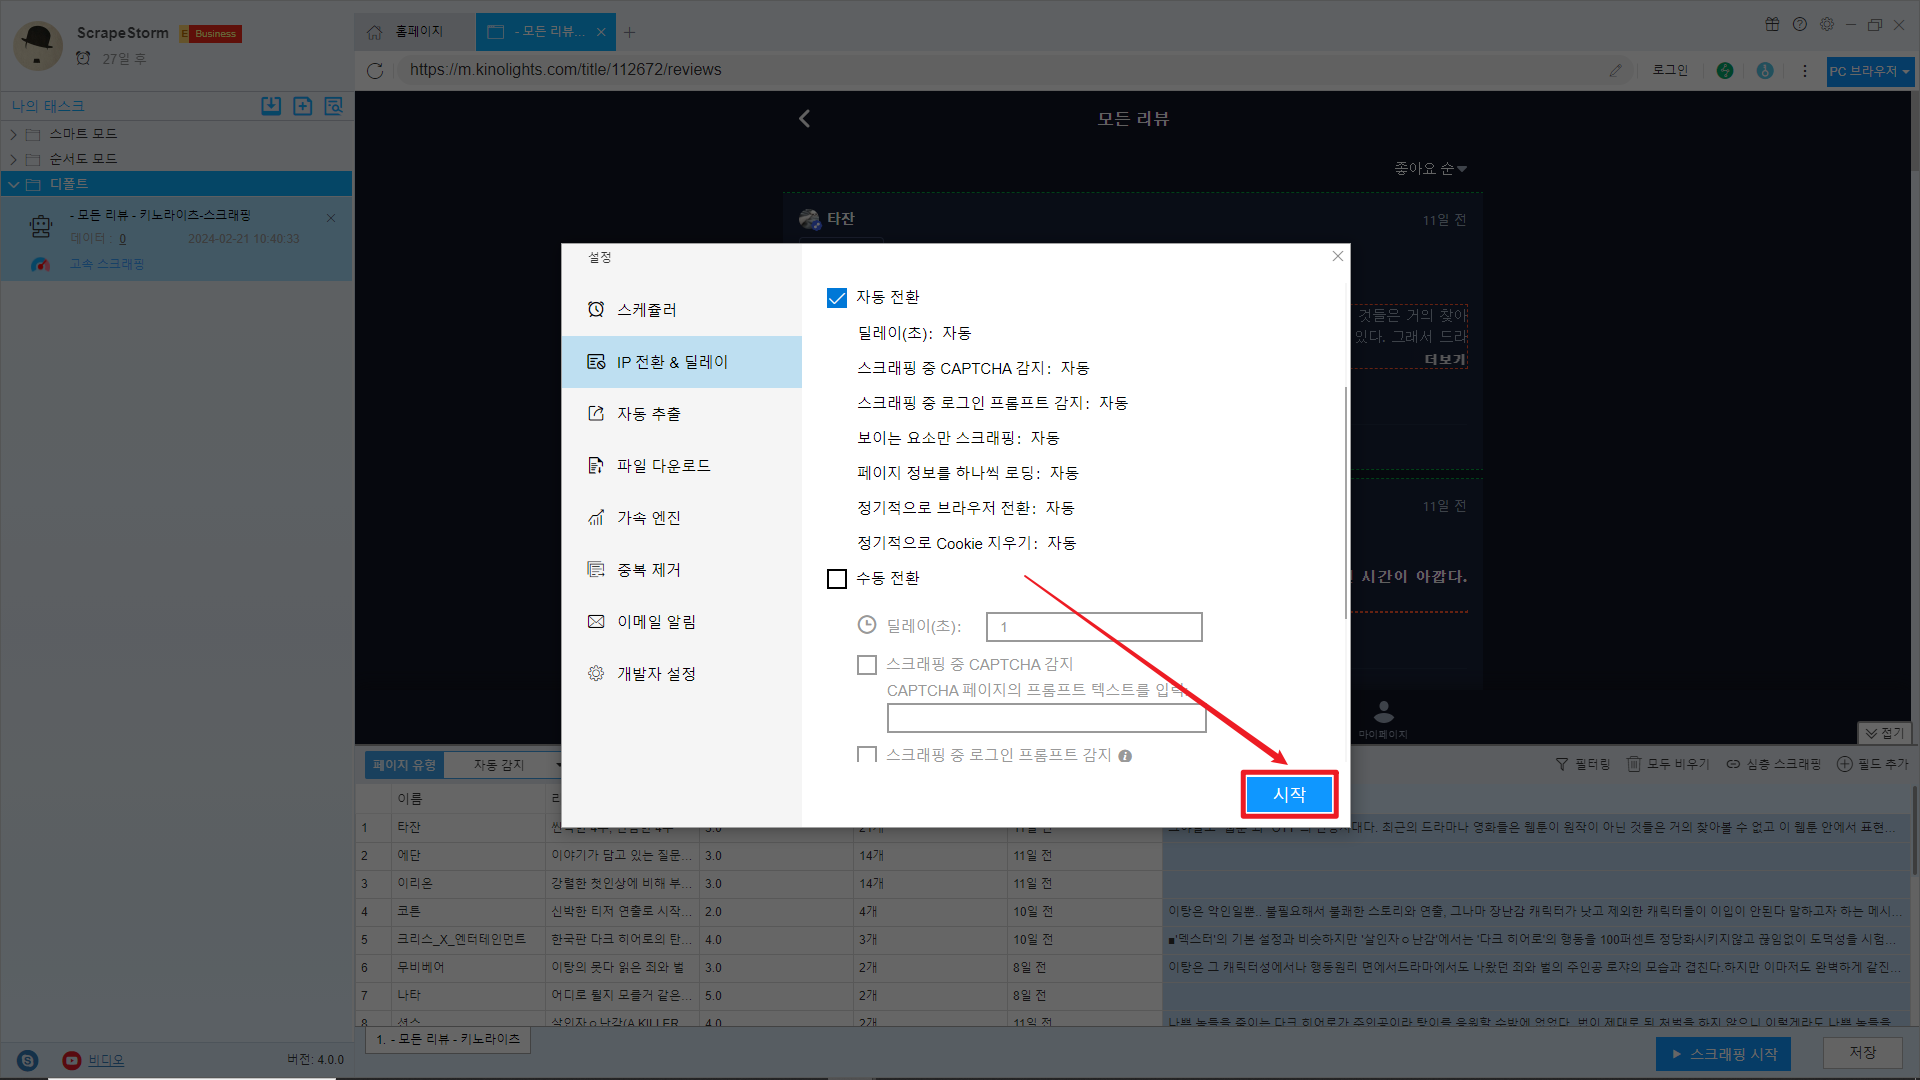Click the 가속 엔진 chart icon
The width and height of the screenshot is (1920, 1080).
click(596, 517)
